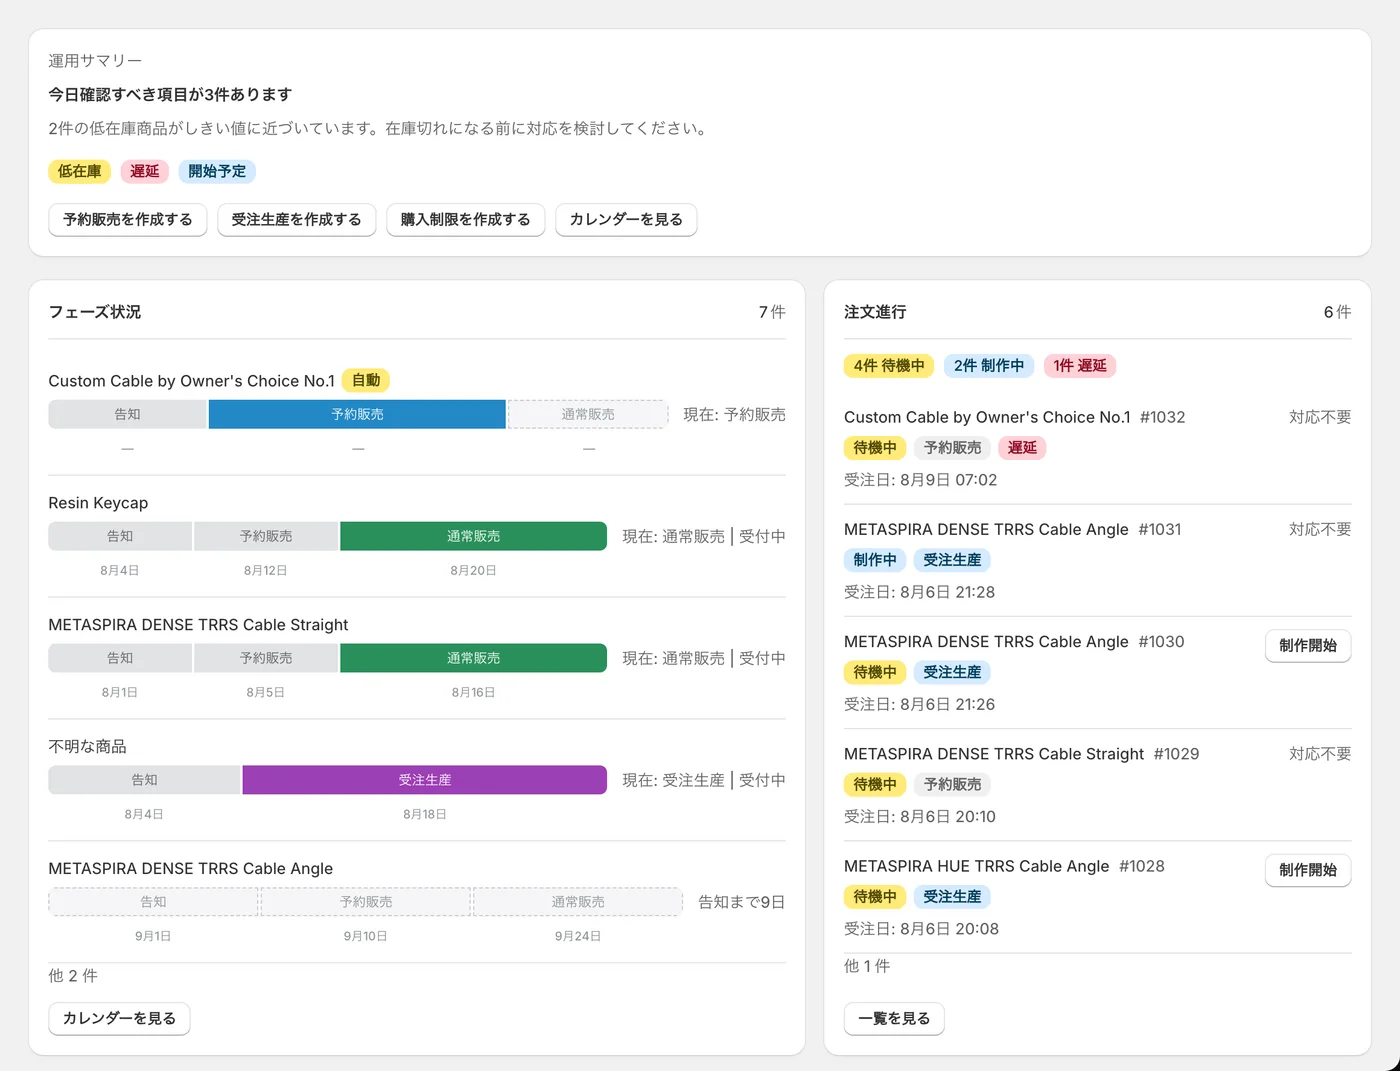Select the 開始予定 badge
Image resolution: width=1400 pixels, height=1071 pixels.
pyautogui.click(x=217, y=171)
